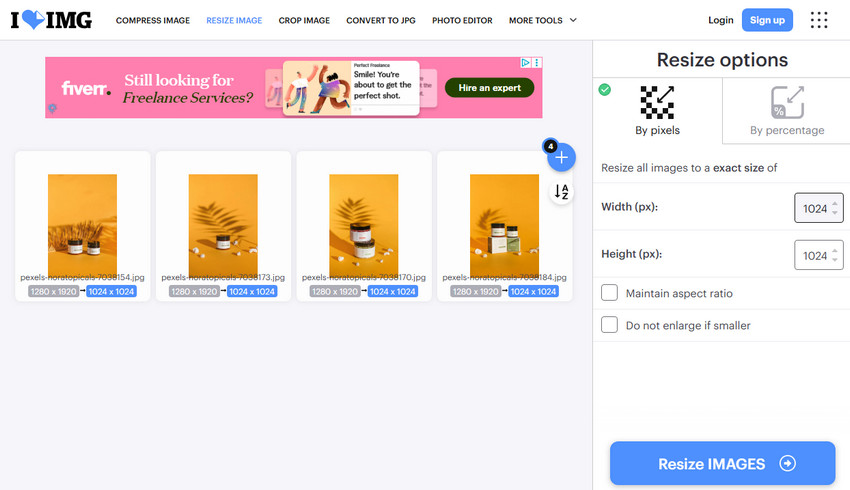Increase the Width value with the stepper arrow

coord(835,204)
